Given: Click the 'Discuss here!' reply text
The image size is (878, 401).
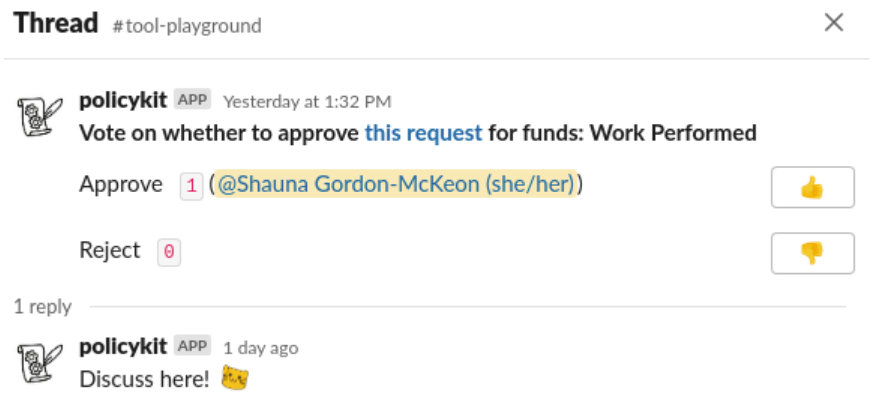Looking at the screenshot, I should [x=144, y=379].
